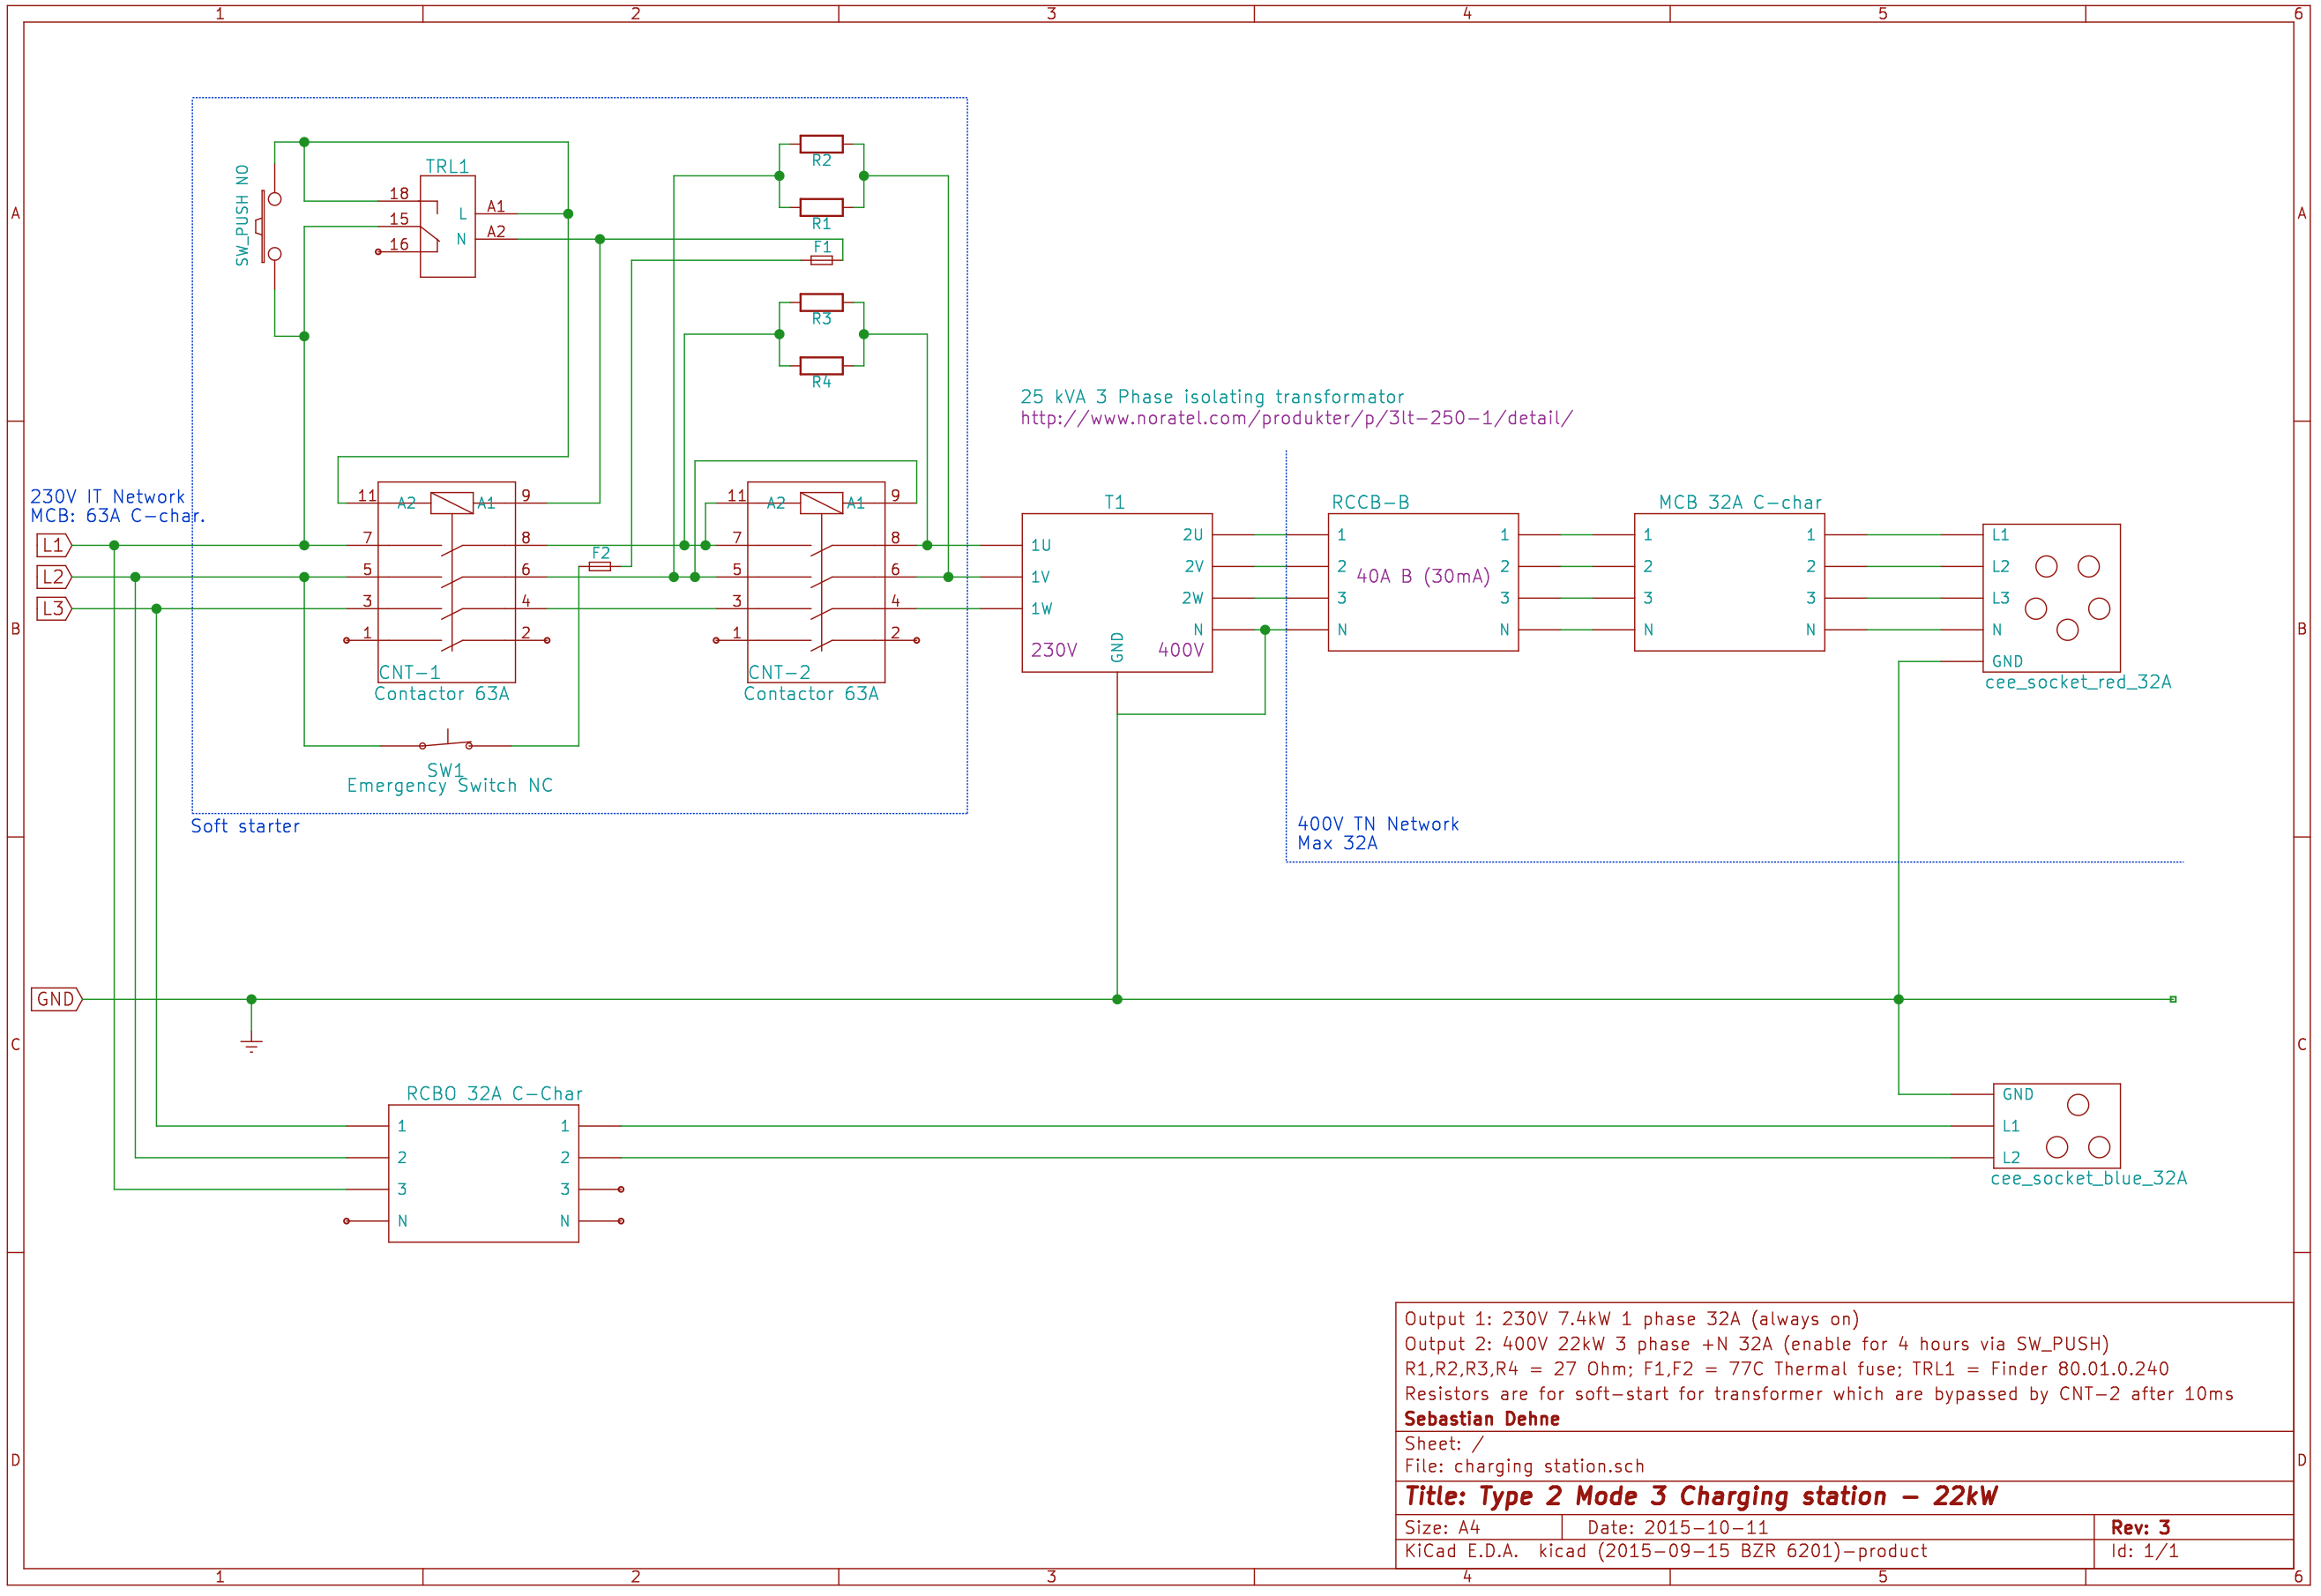Click the GND input port label
The height and width of the screenshot is (1596, 2321).
click(56, 999)
